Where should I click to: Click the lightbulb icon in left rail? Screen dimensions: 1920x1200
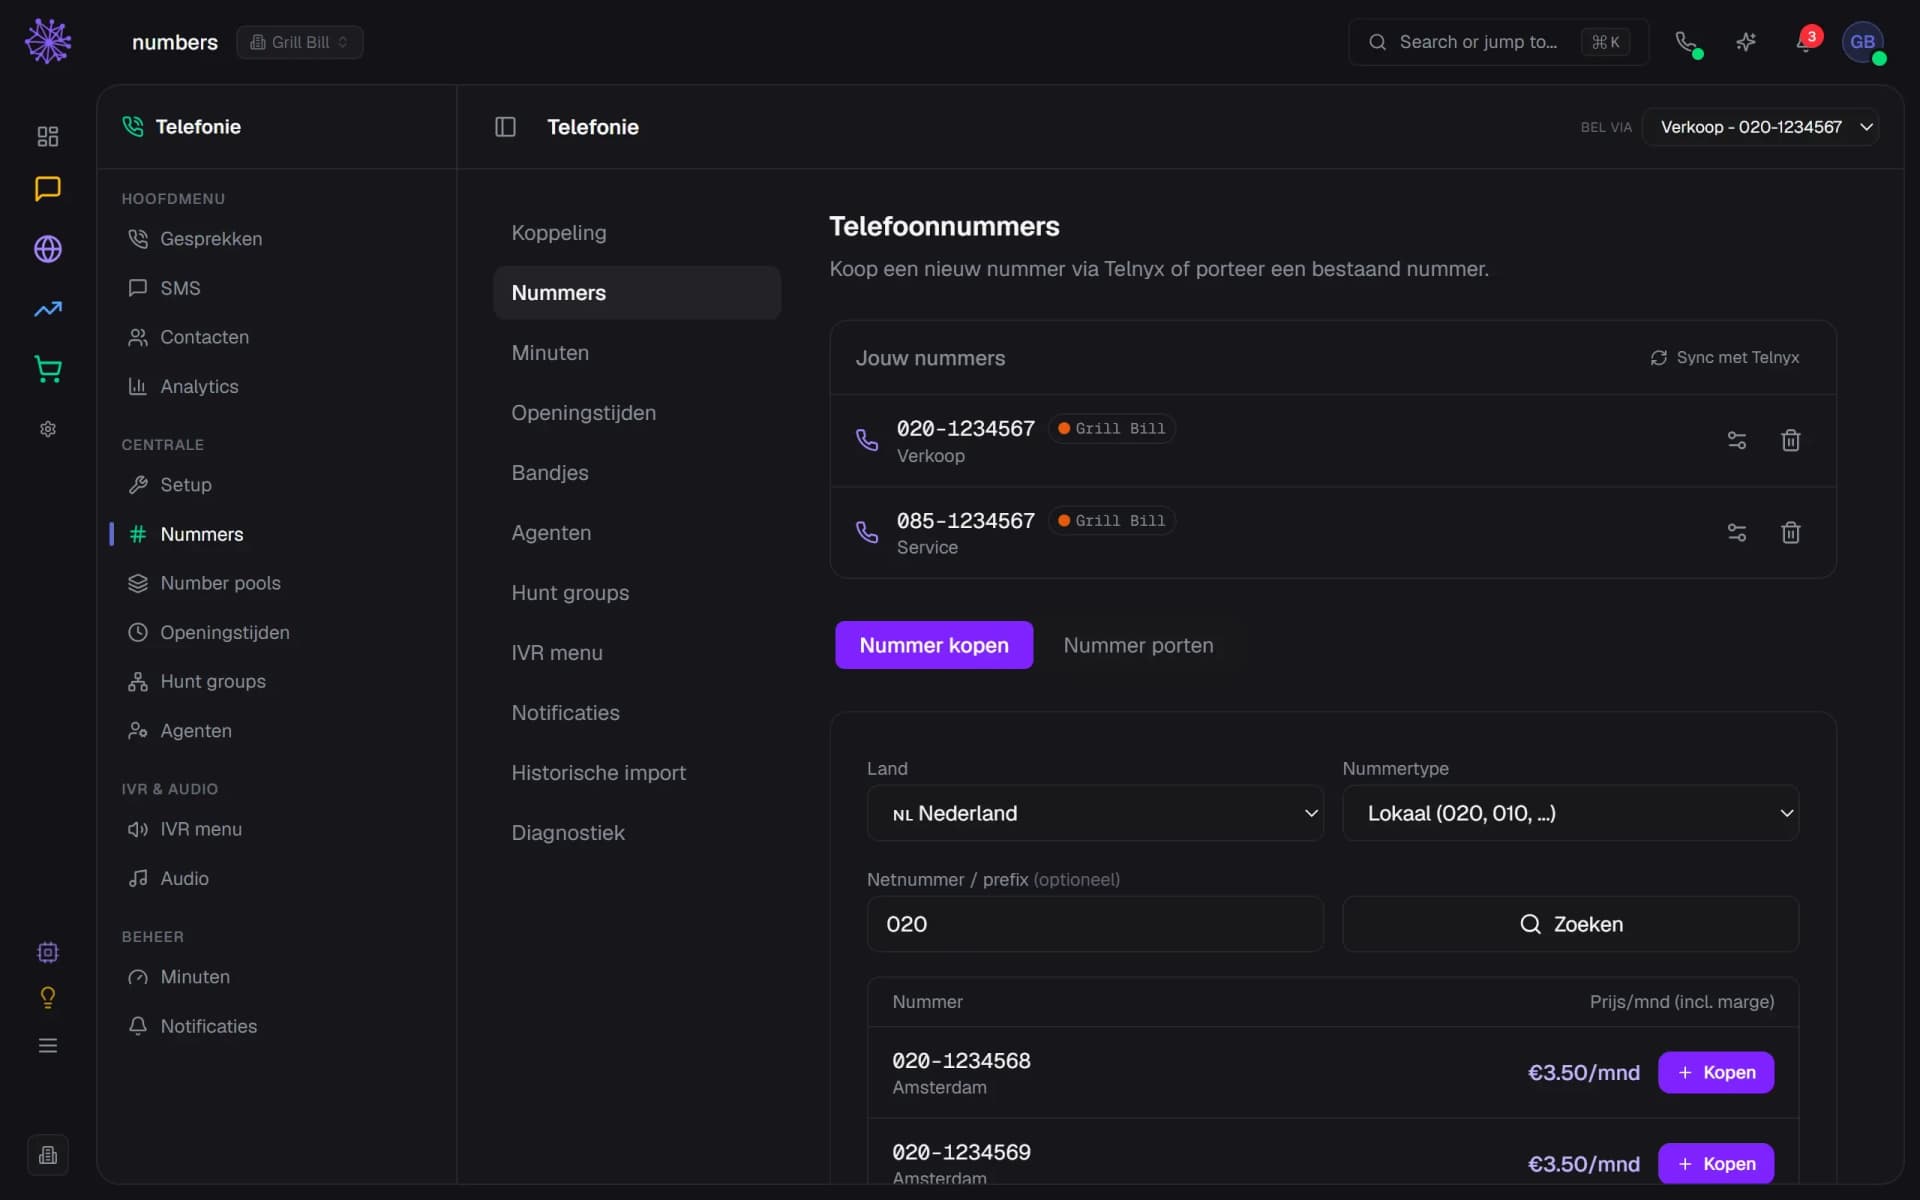pos(48,997)
